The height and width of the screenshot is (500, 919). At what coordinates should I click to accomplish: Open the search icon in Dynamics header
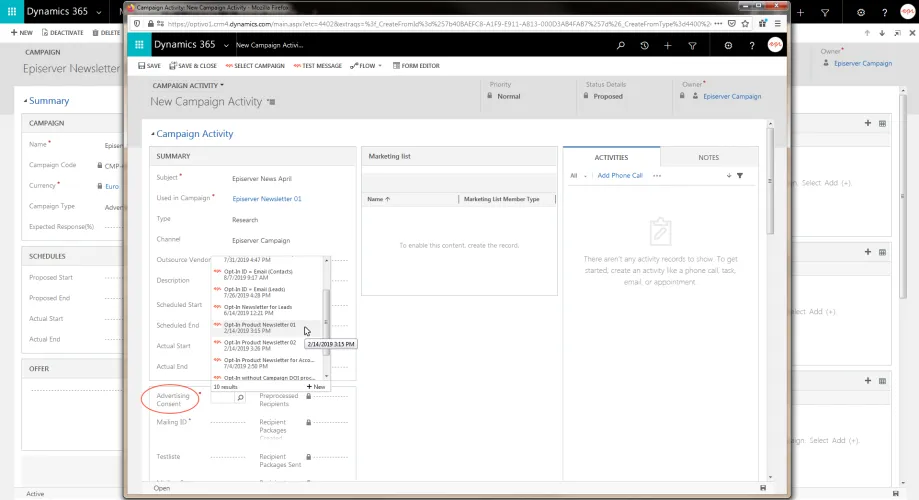(621, 45)
